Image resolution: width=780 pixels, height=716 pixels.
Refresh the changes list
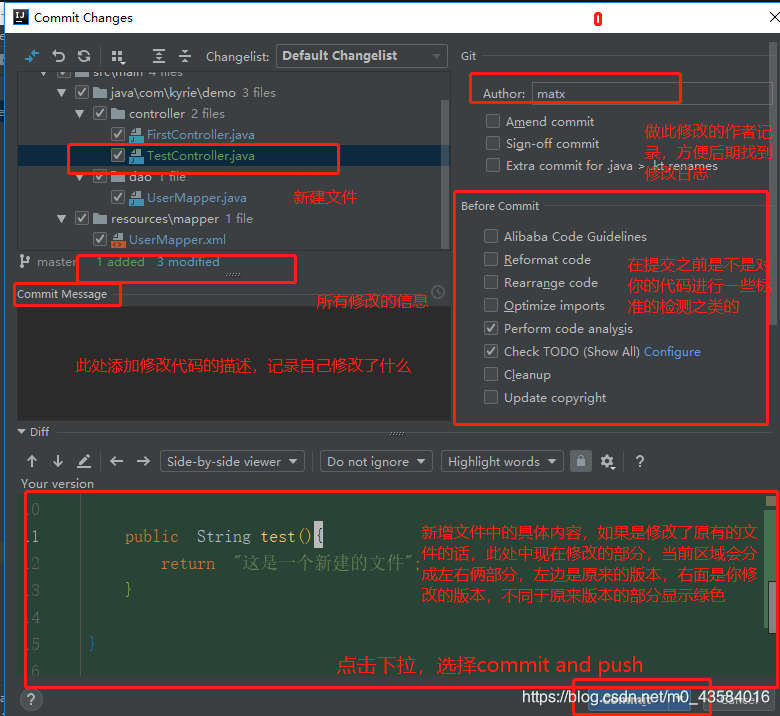(x=84, y=56)
